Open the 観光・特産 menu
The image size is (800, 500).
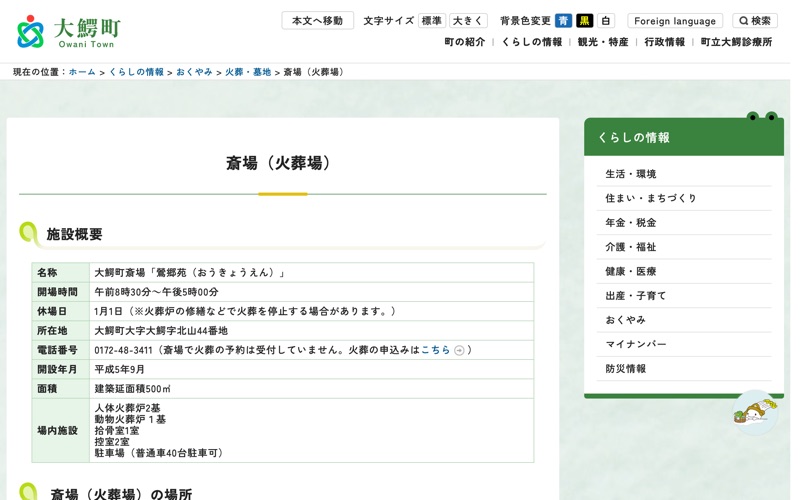(x=603, y=42)
